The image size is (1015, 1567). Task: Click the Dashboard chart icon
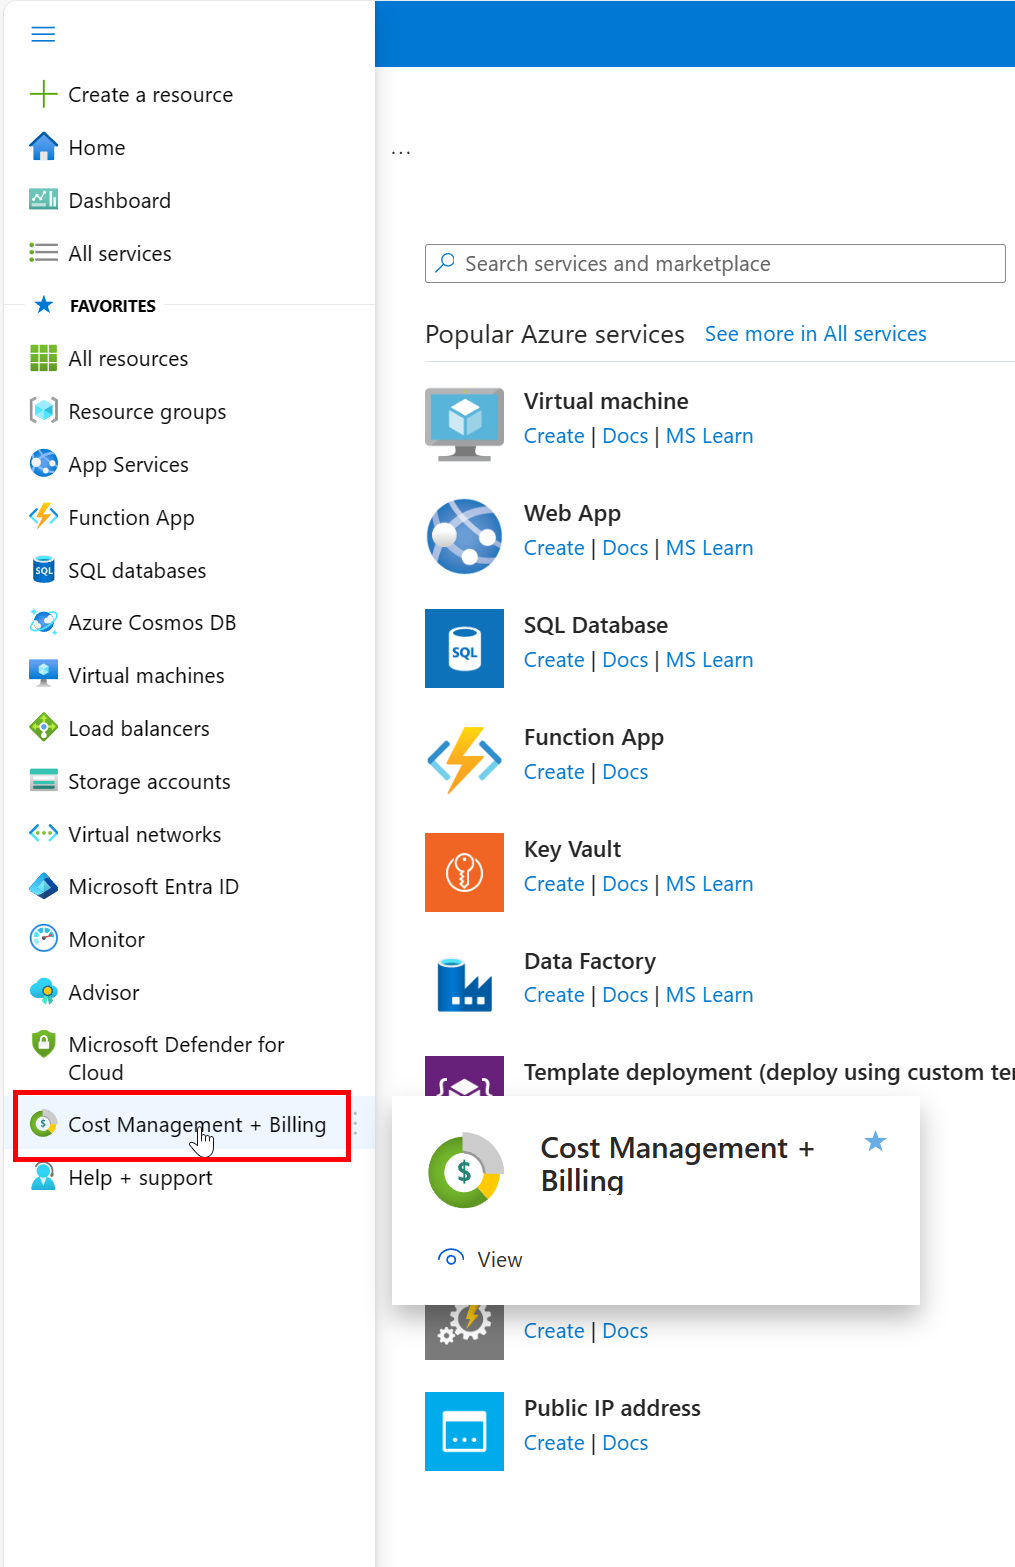(x=43, y=199)
